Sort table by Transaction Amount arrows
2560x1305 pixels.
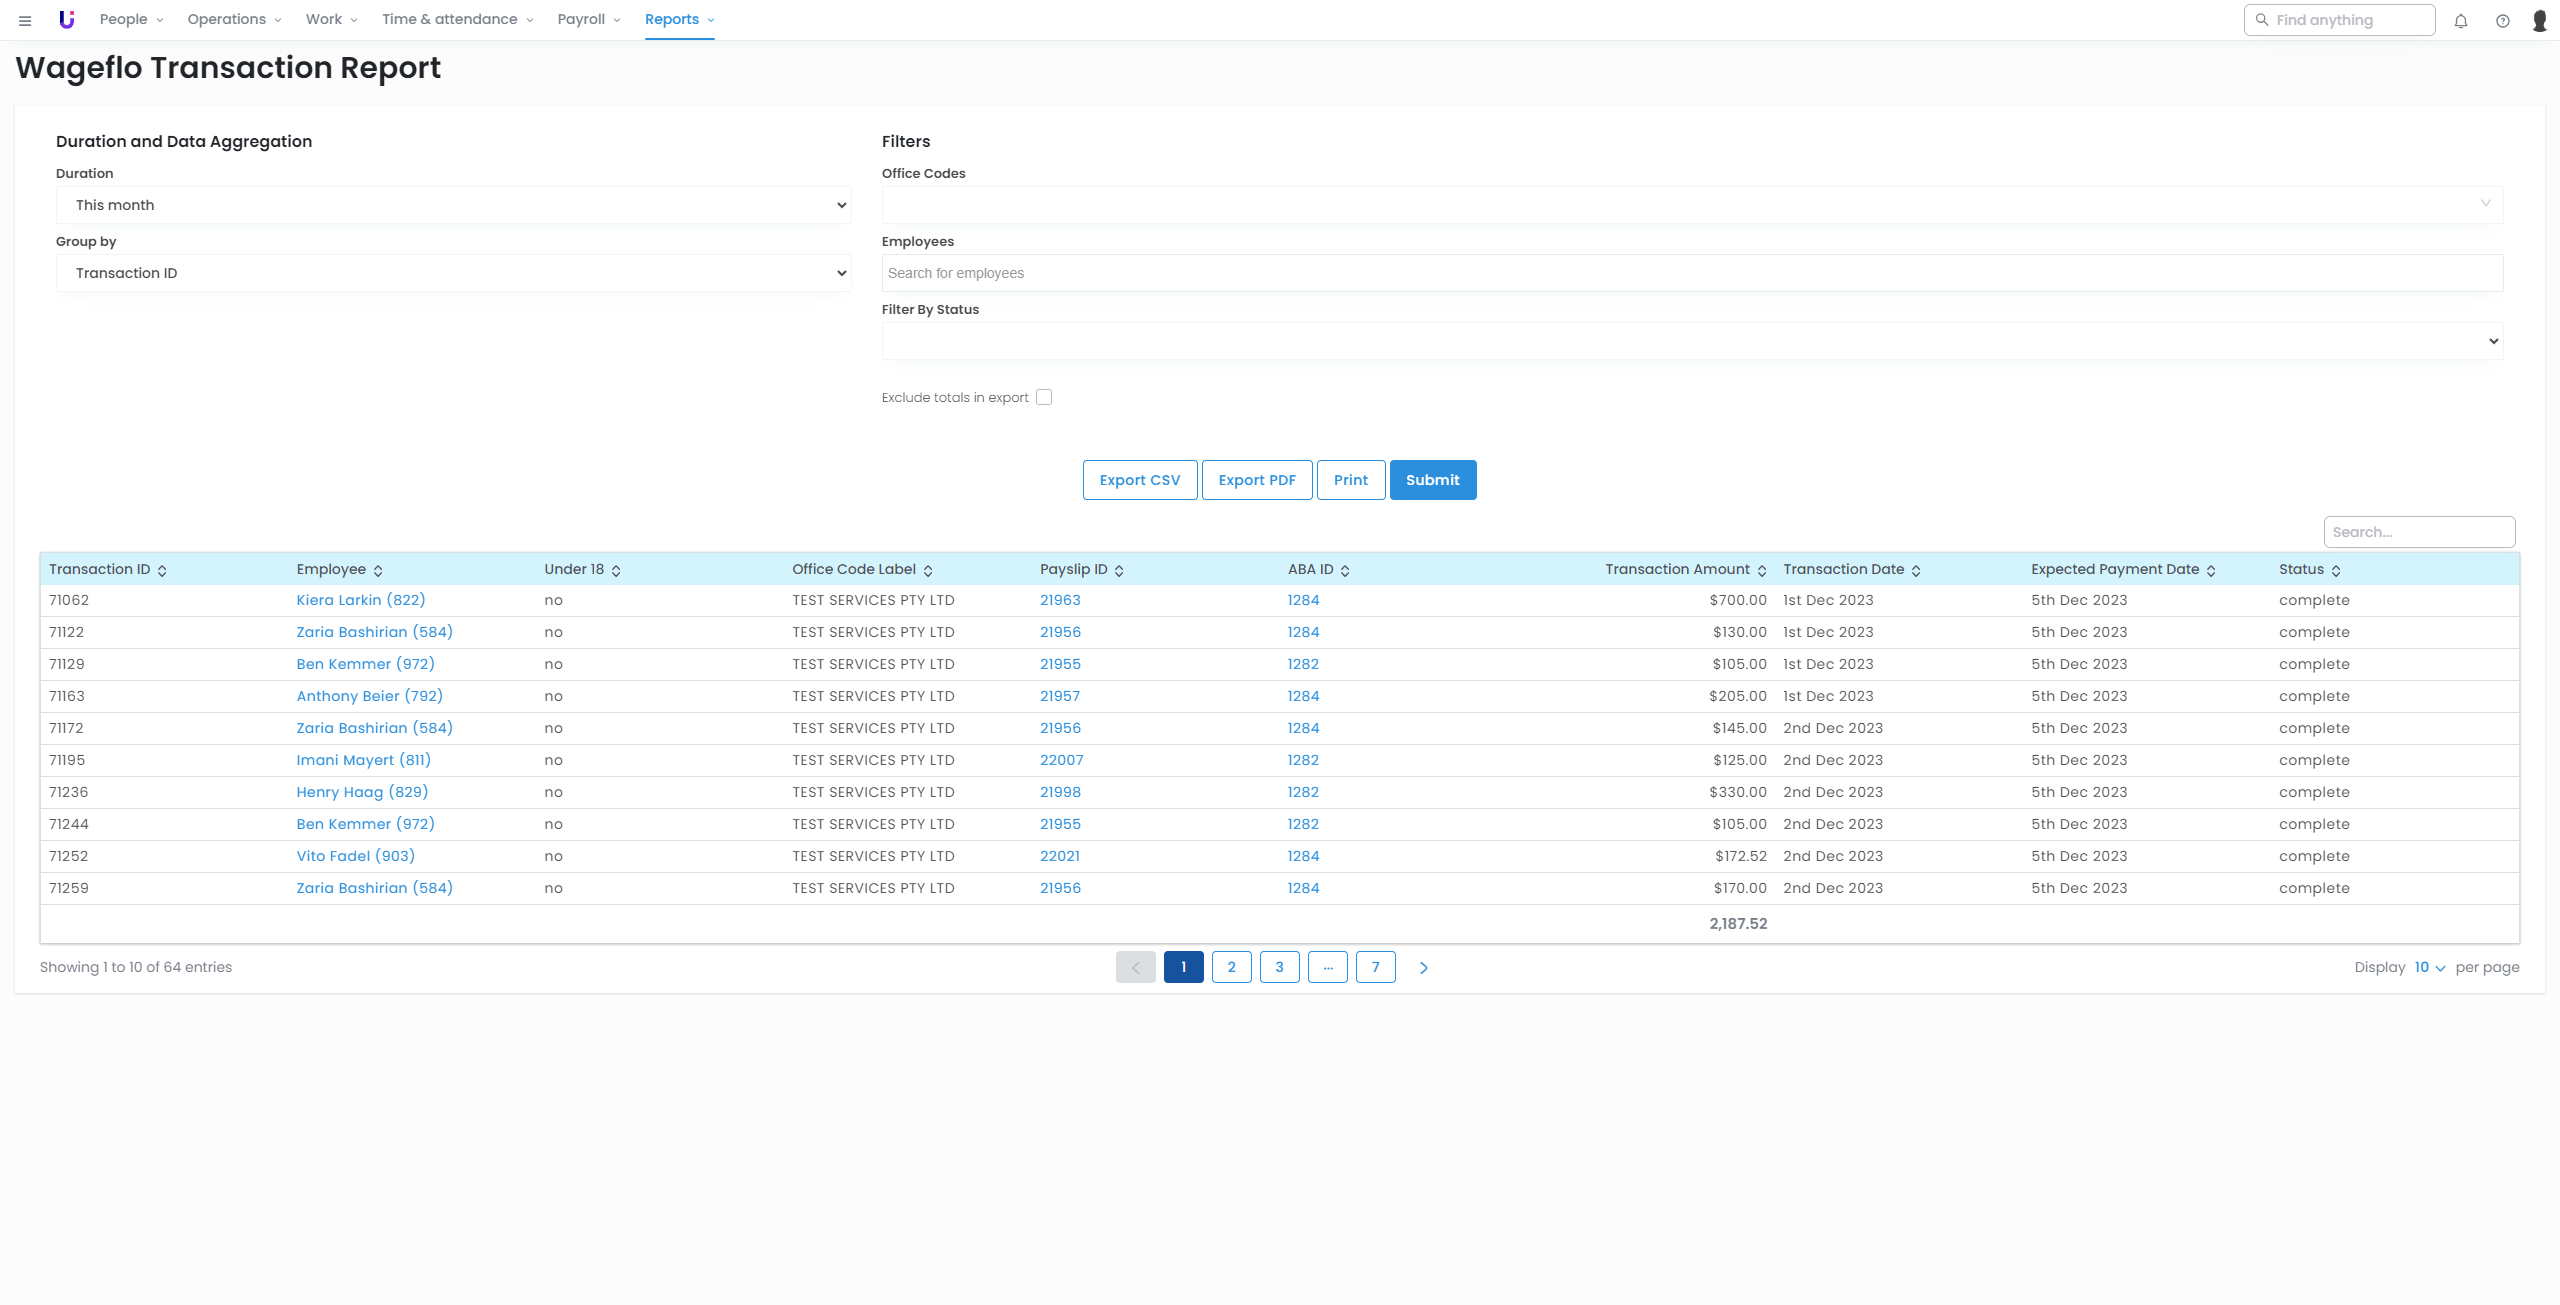click(1762, 570)
